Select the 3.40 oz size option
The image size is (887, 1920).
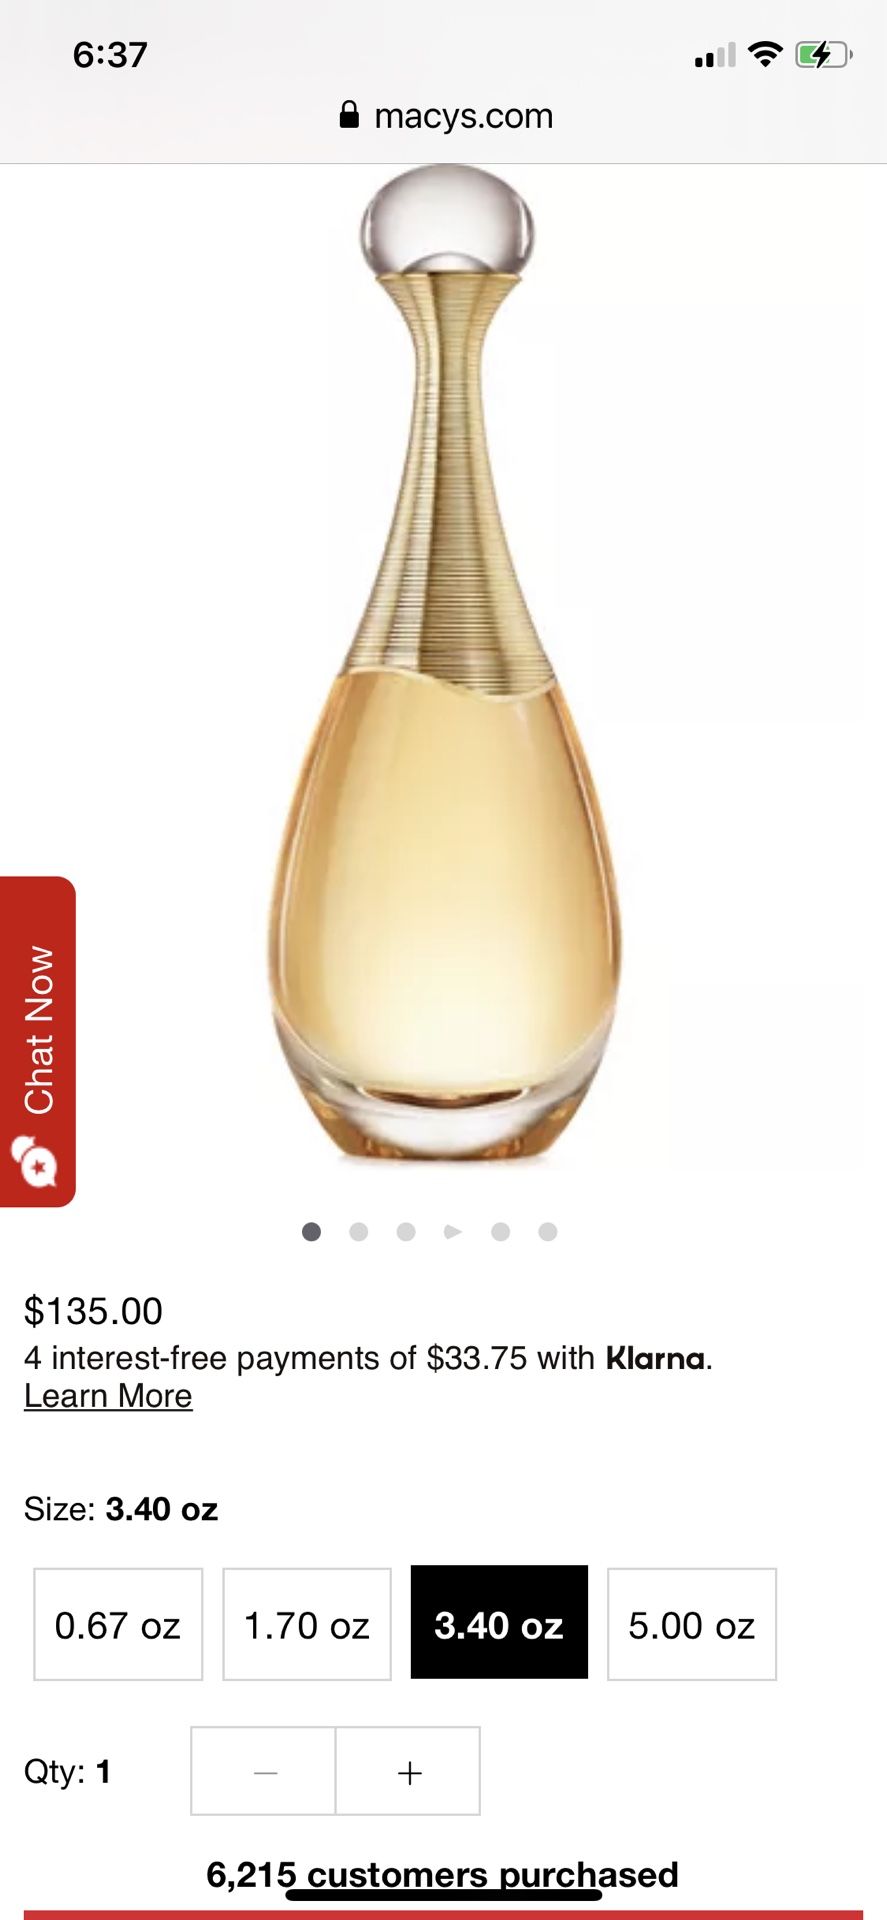click(x=499, y=1622)
